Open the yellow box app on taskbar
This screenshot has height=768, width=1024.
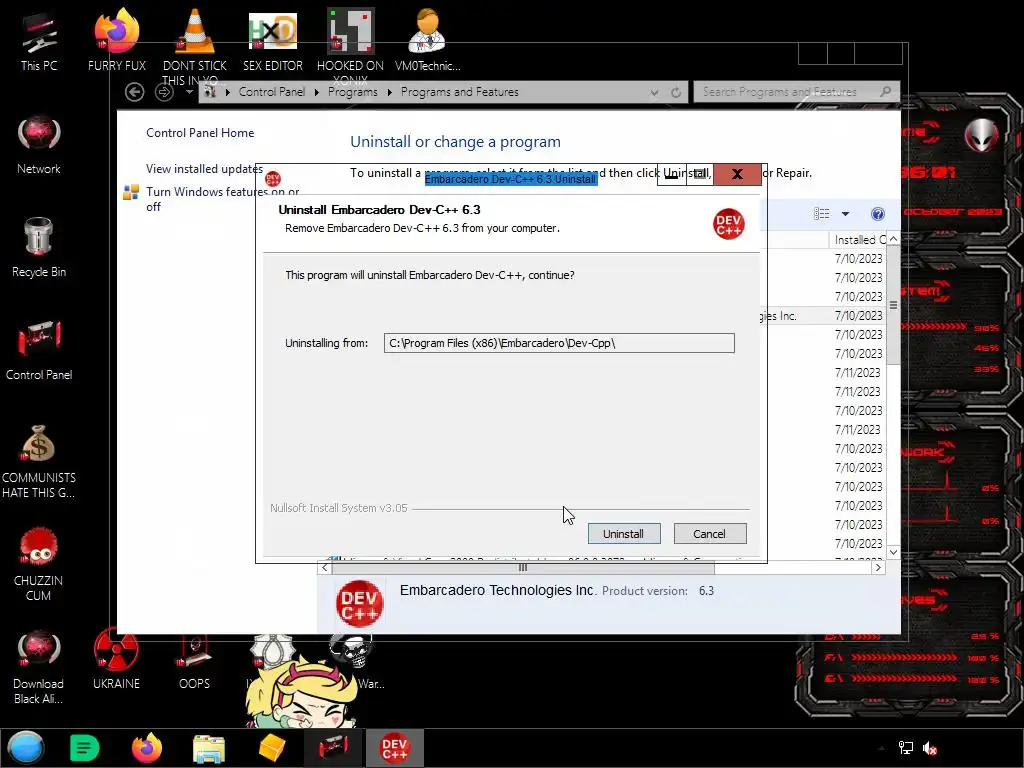(x=272, y=748)
